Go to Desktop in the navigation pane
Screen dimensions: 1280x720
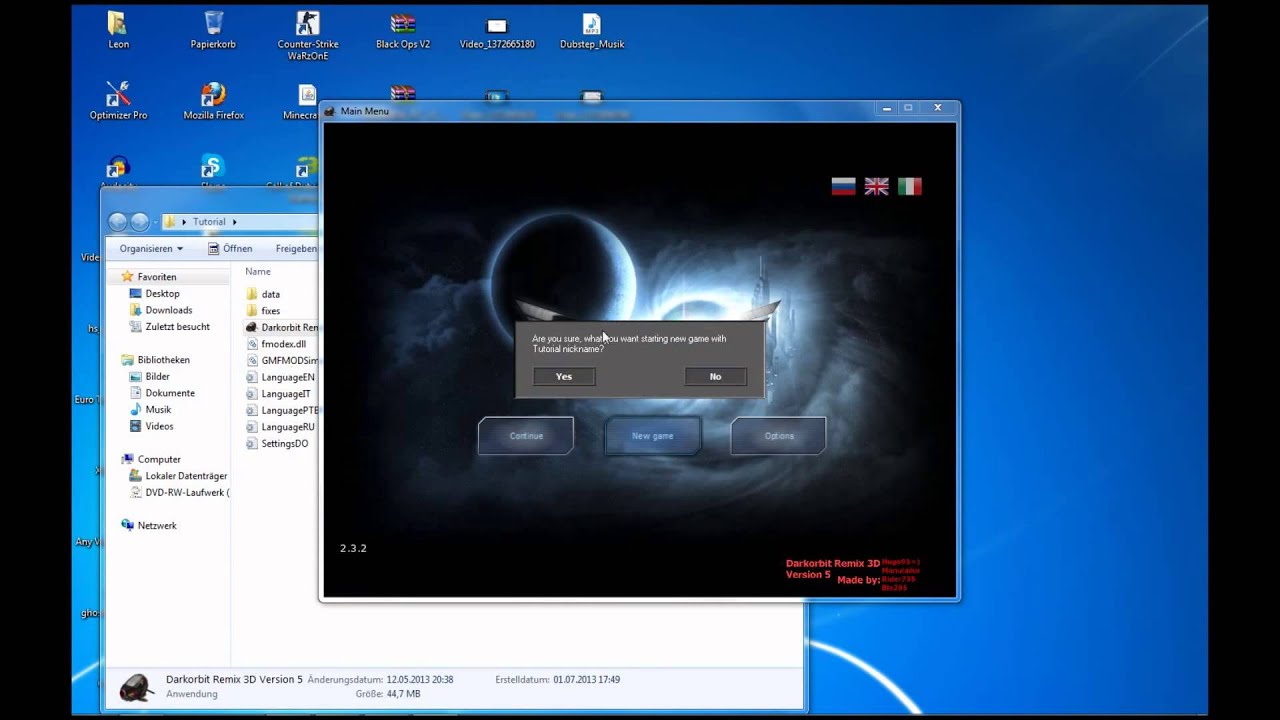[x=155, y=294]
